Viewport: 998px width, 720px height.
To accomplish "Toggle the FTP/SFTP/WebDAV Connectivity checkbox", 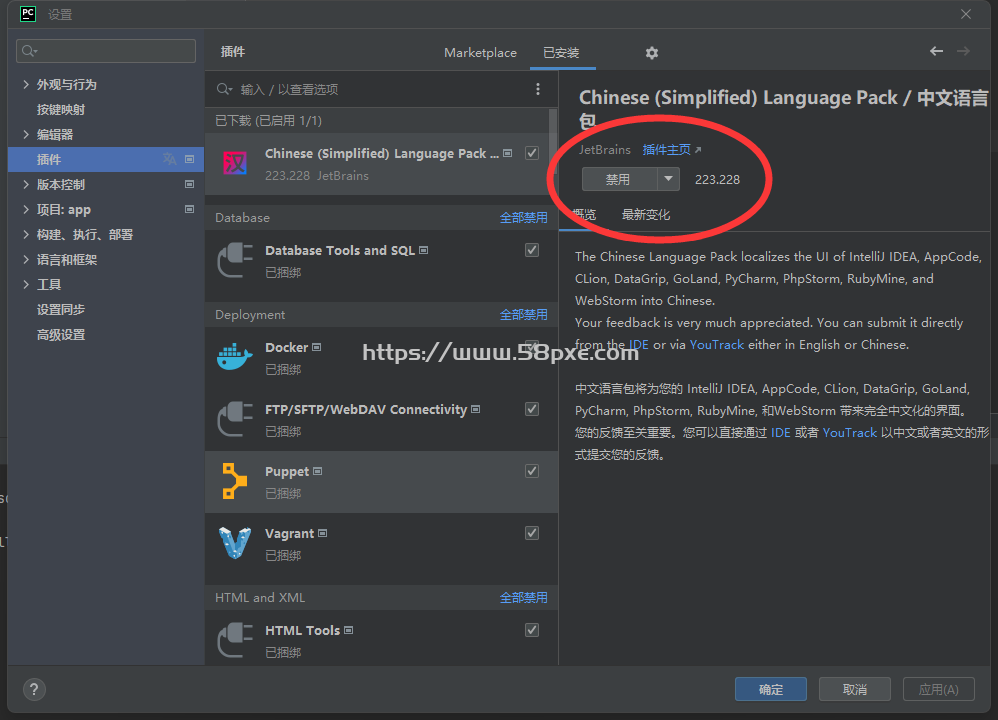I will click(532, 409).
